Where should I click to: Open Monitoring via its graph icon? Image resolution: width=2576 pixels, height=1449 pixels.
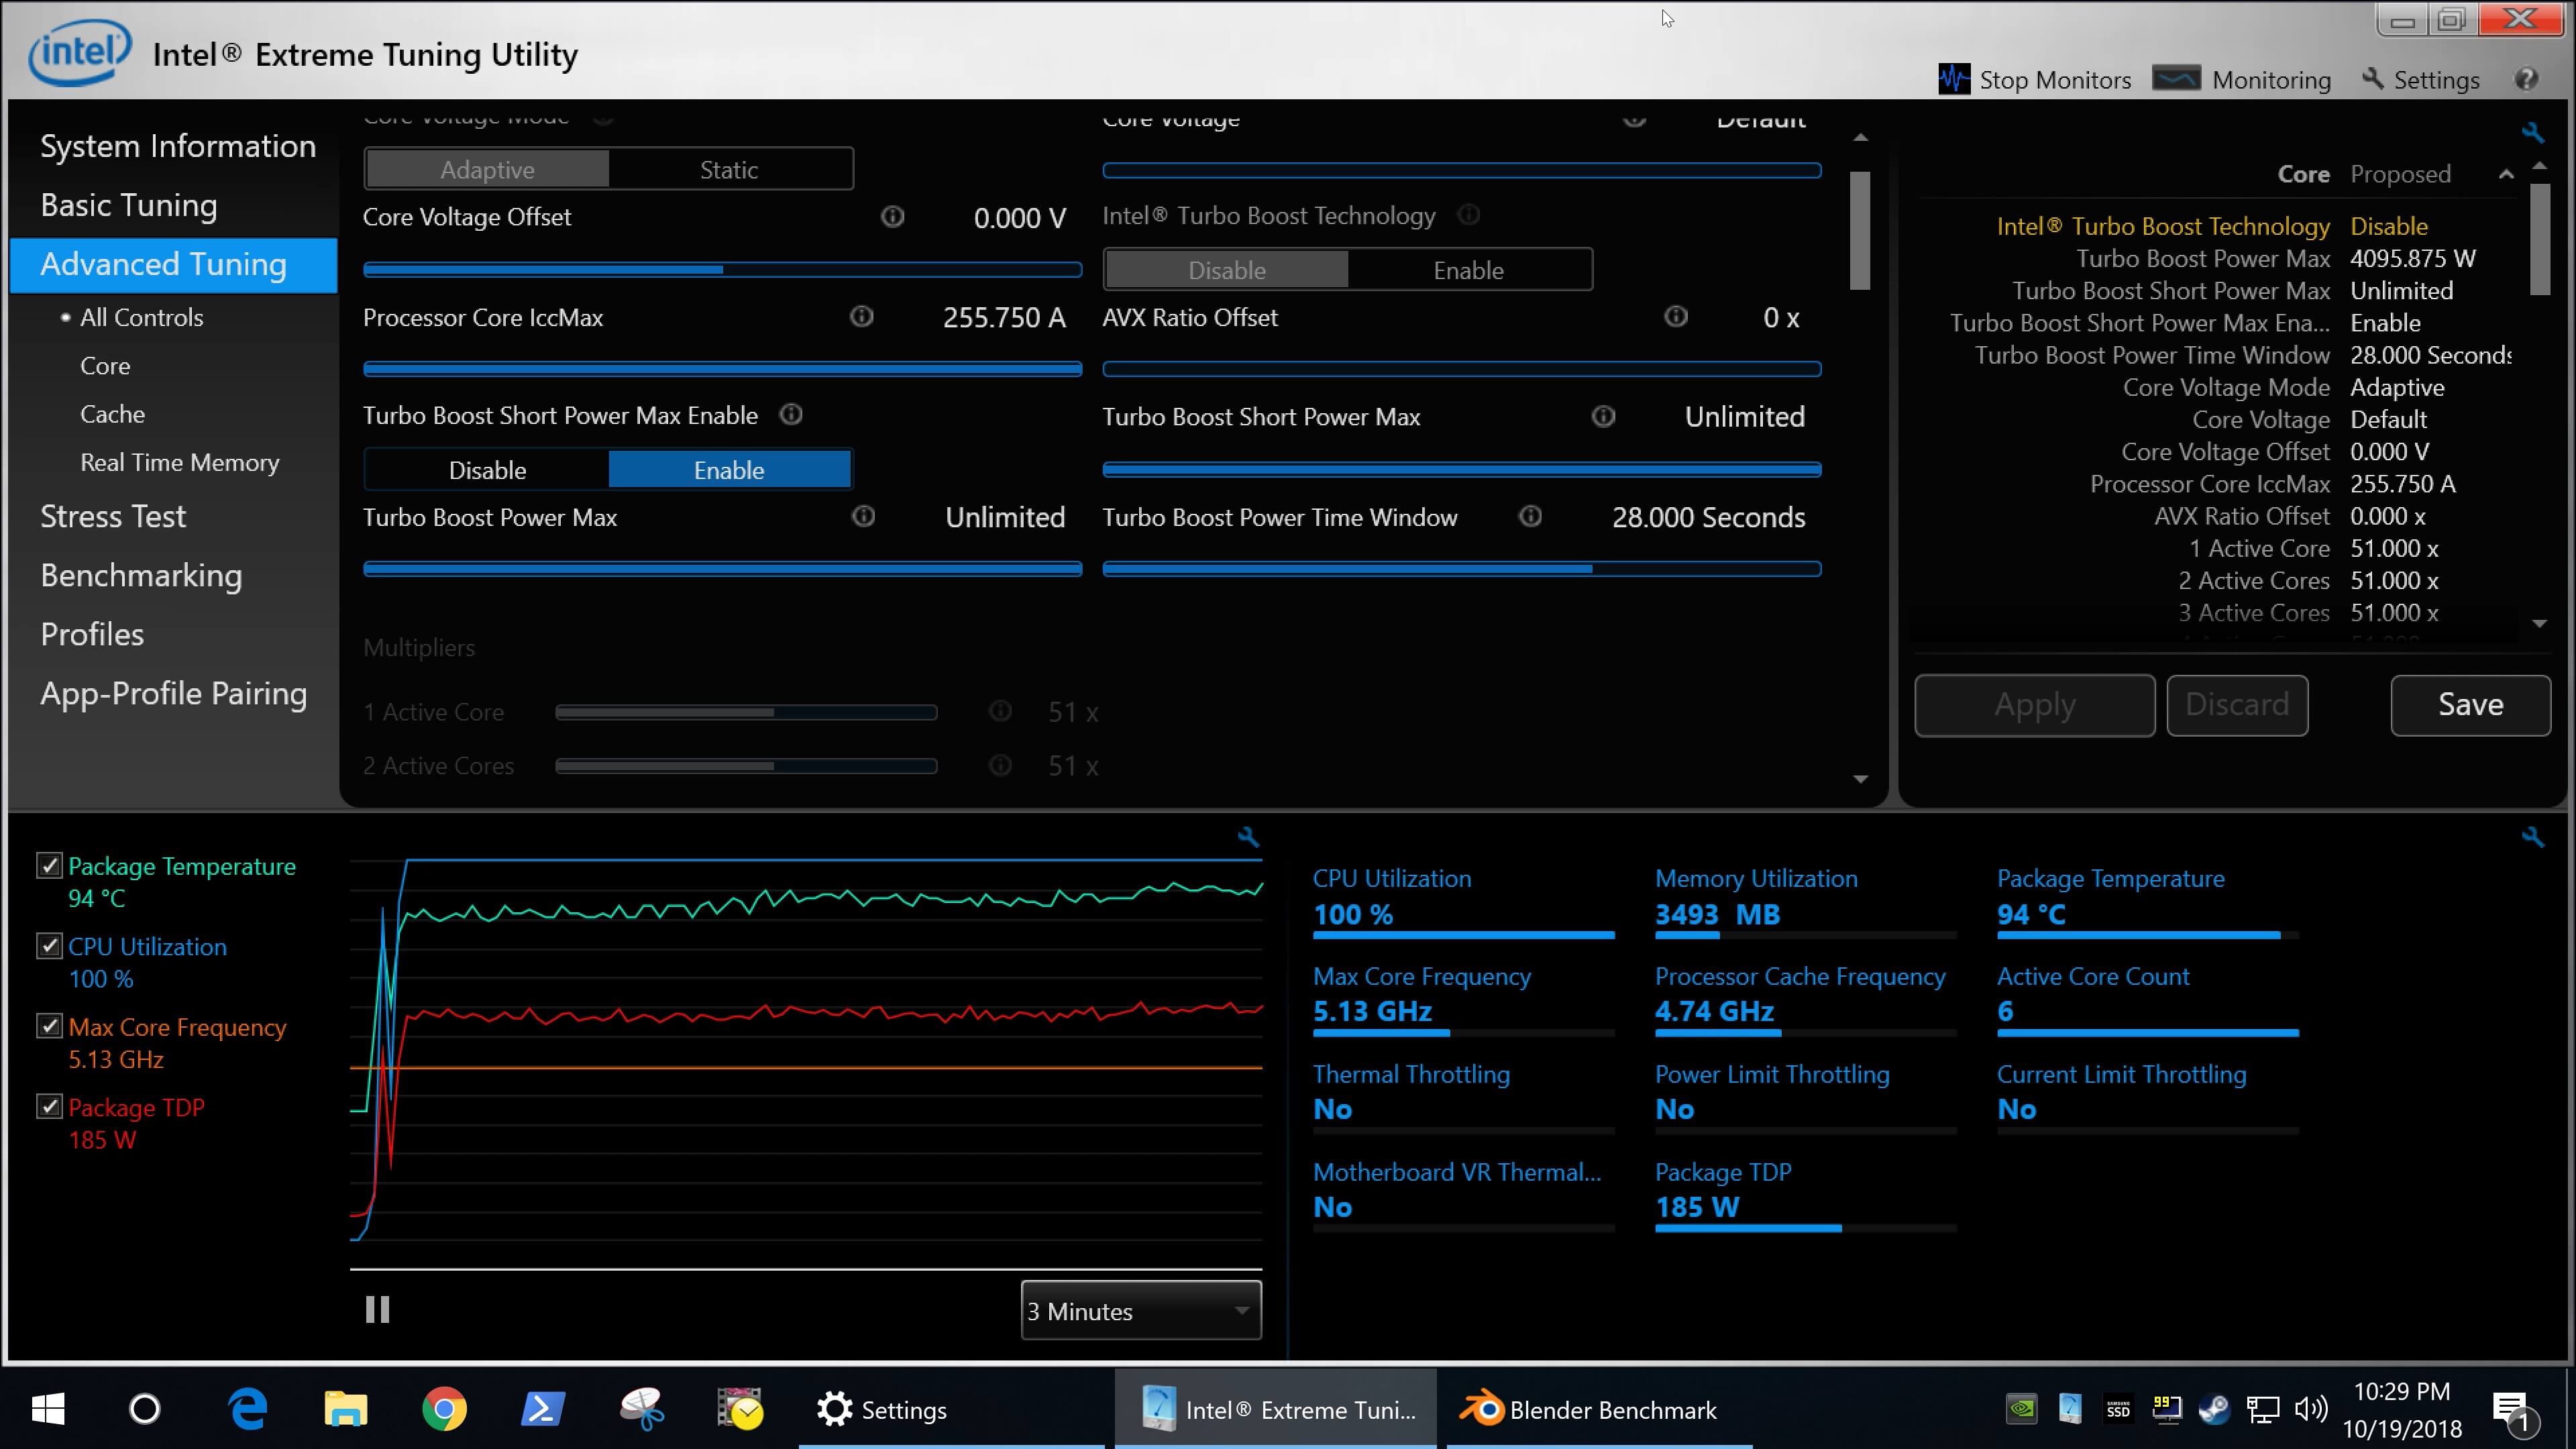click(2176, 79)
